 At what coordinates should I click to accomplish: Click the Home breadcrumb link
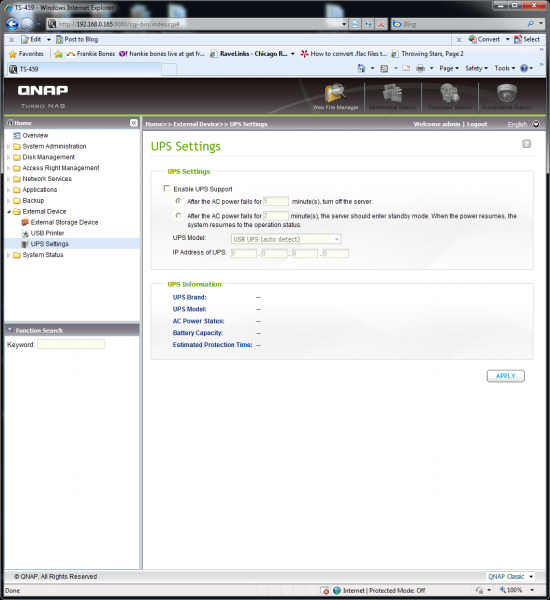[154, 124]
